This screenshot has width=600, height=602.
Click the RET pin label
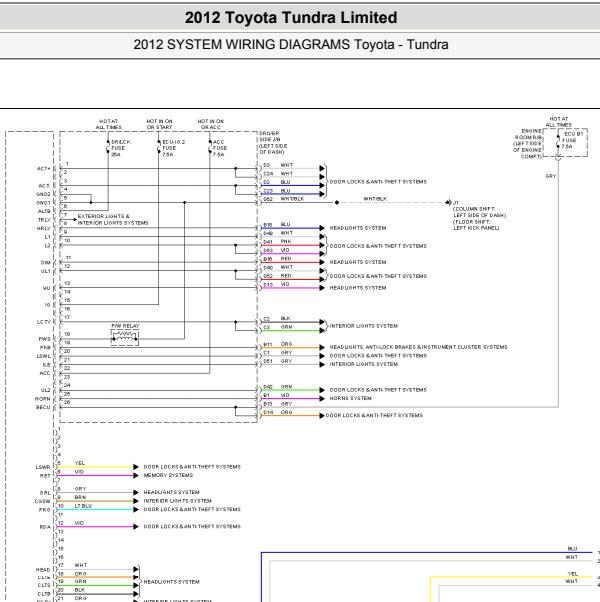(x=45, y=476)
